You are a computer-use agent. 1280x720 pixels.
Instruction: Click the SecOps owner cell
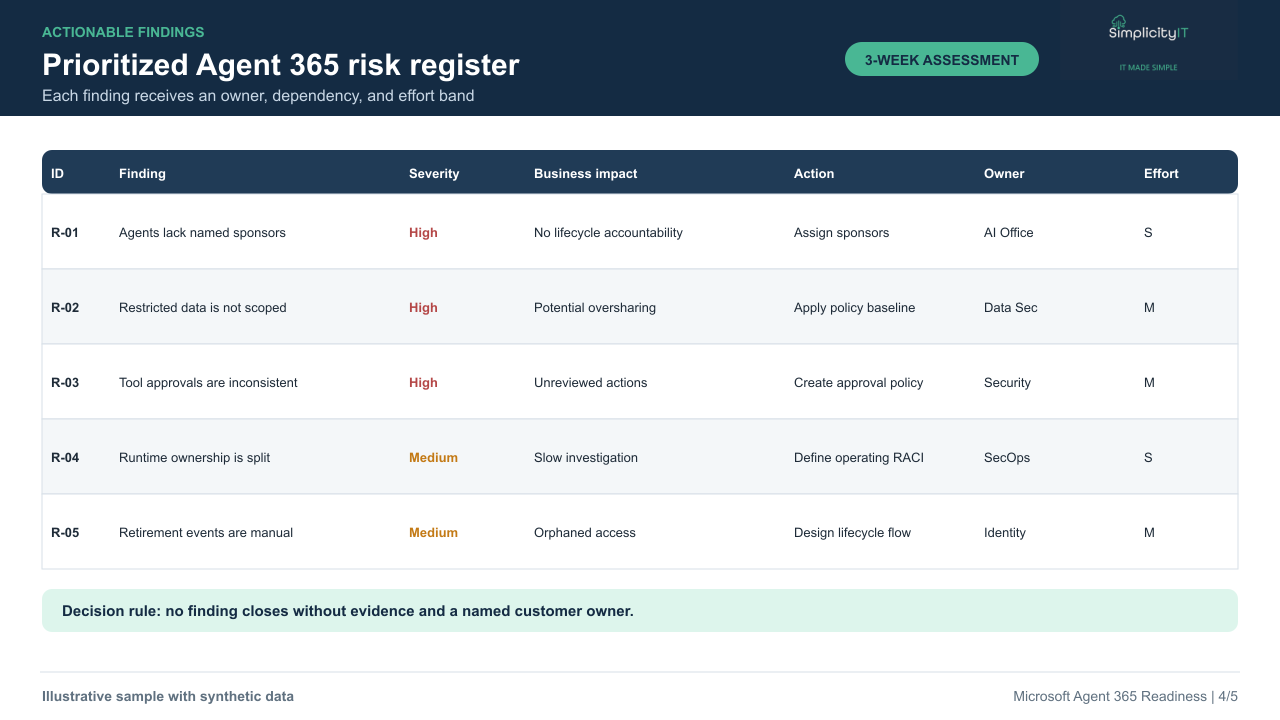point(1007,457)
